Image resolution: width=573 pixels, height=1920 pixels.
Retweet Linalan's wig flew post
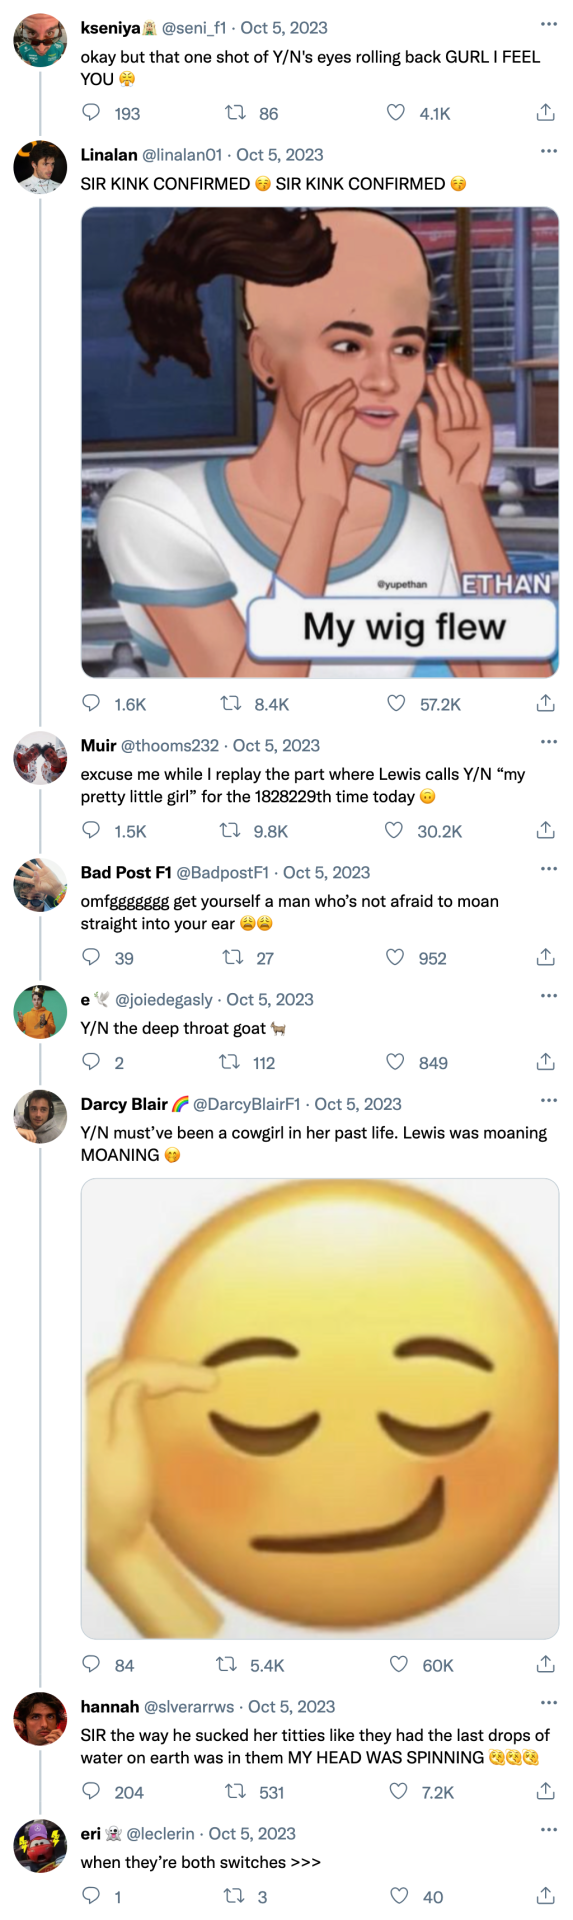pos(231,704)
